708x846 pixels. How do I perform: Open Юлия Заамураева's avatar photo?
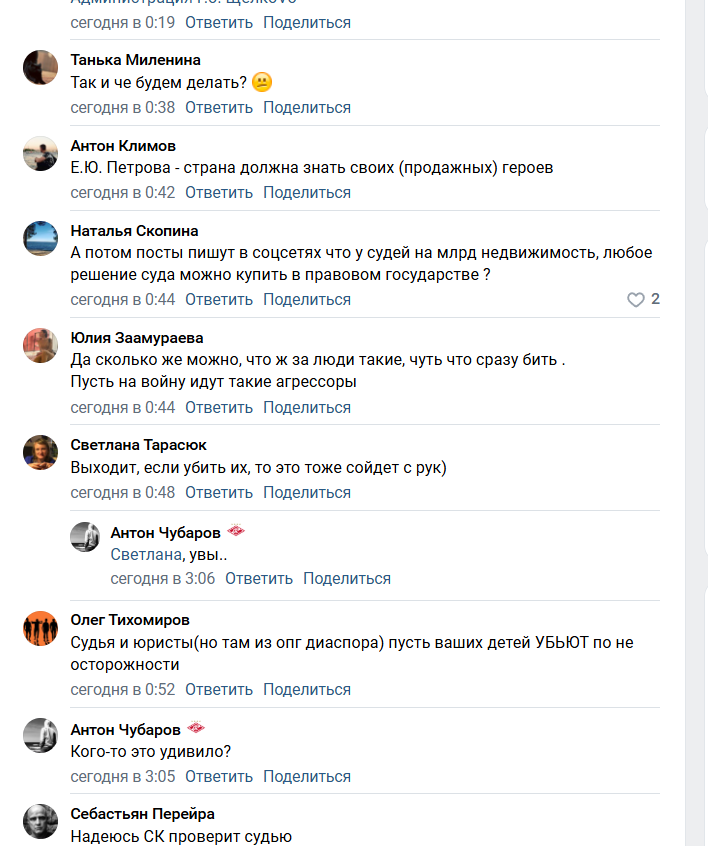(40, 345)
